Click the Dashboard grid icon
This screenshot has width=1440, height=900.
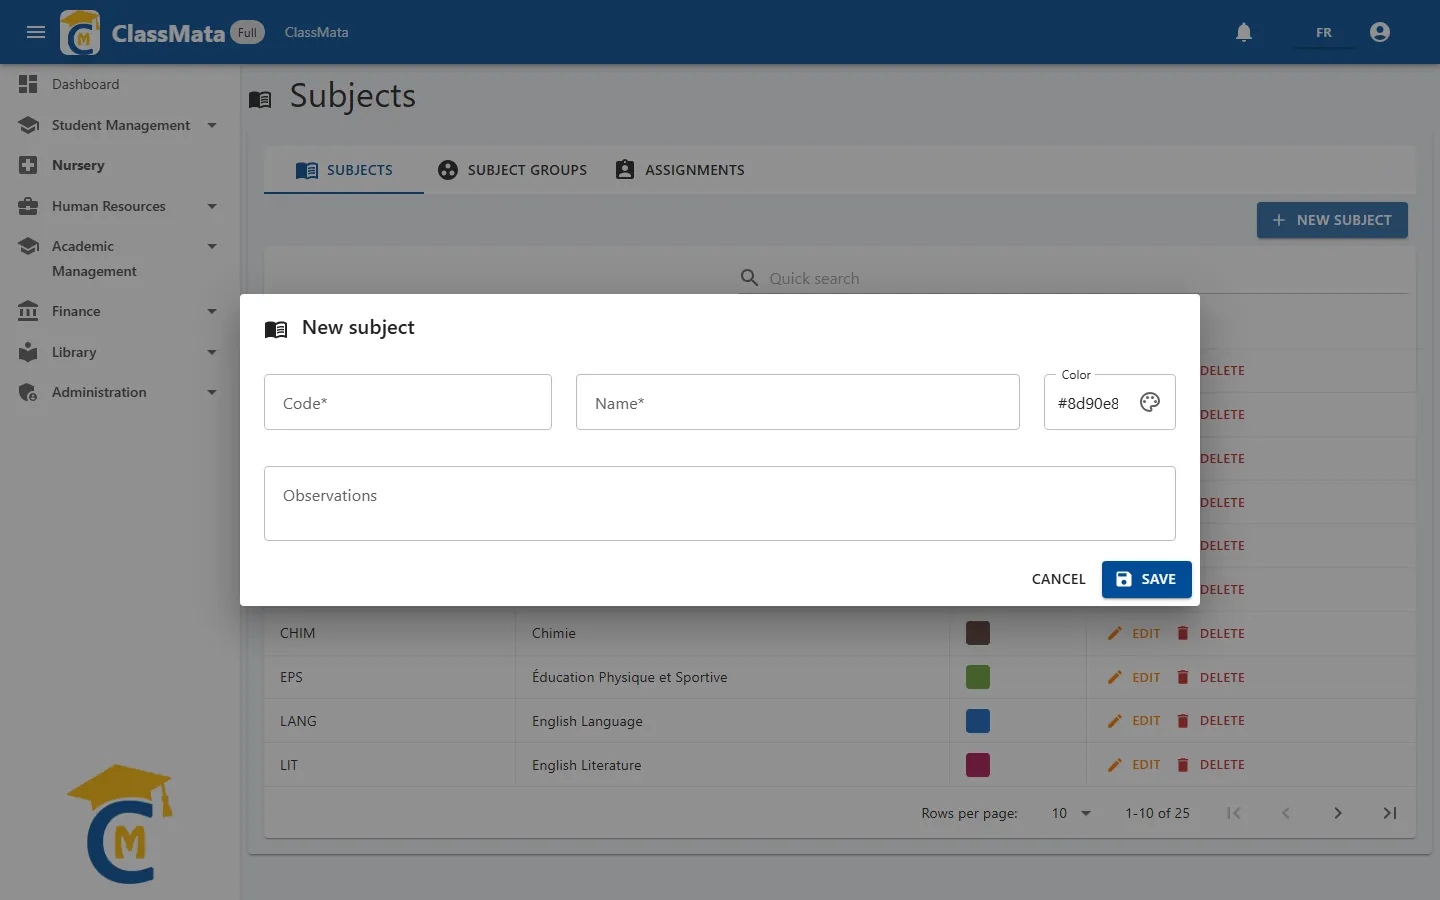point(28,84)
